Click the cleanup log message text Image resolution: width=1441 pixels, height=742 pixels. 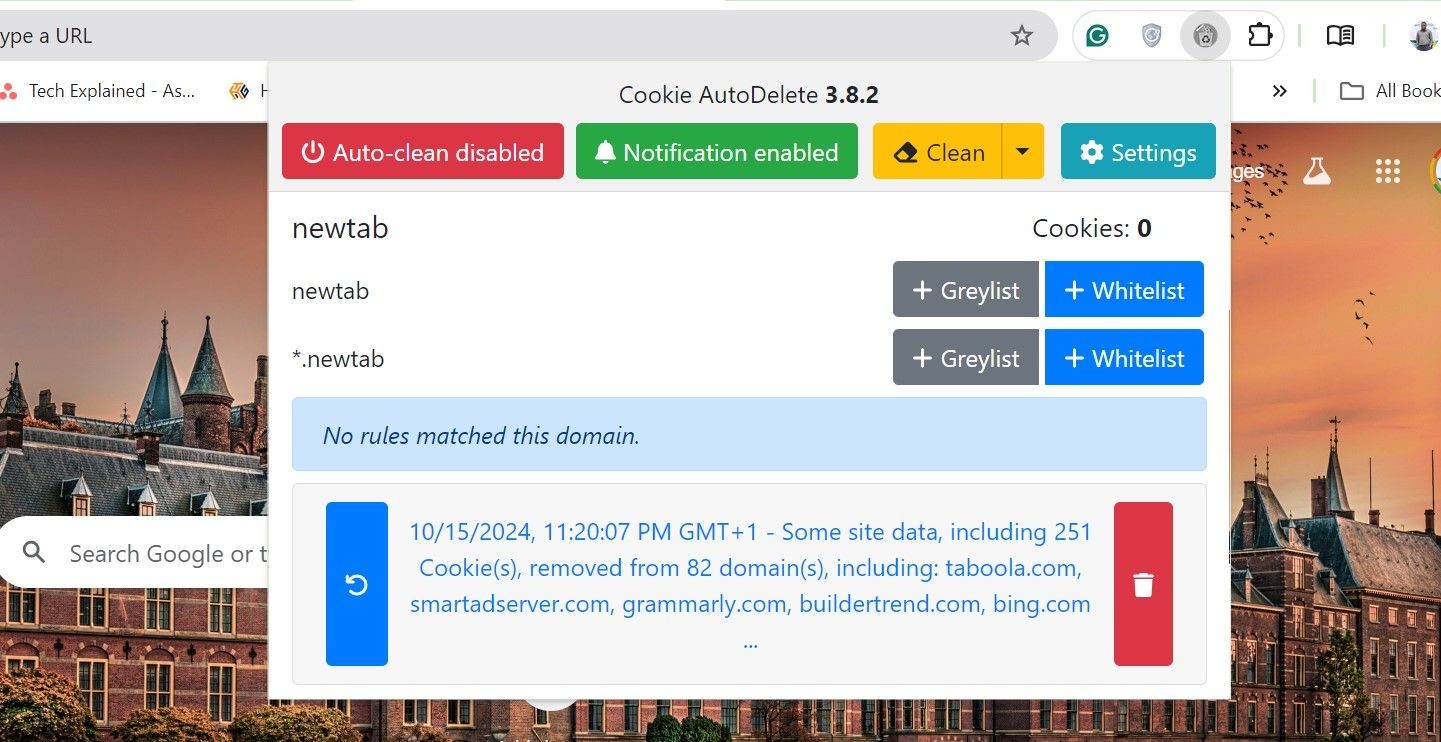pos(750,586)
